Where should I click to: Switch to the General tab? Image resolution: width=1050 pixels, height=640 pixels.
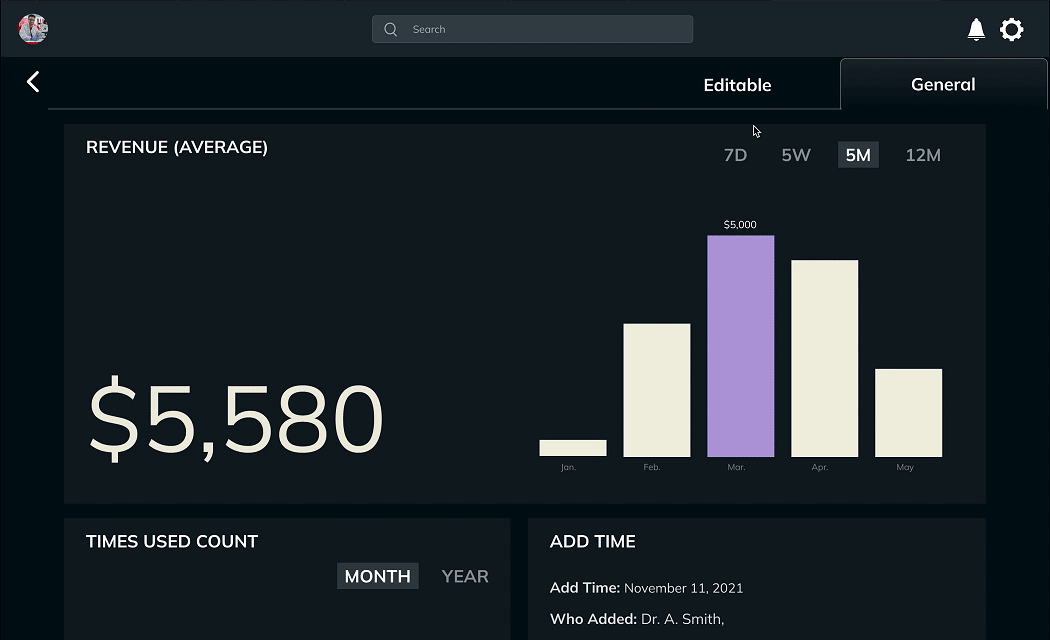[x=943, y=84]
